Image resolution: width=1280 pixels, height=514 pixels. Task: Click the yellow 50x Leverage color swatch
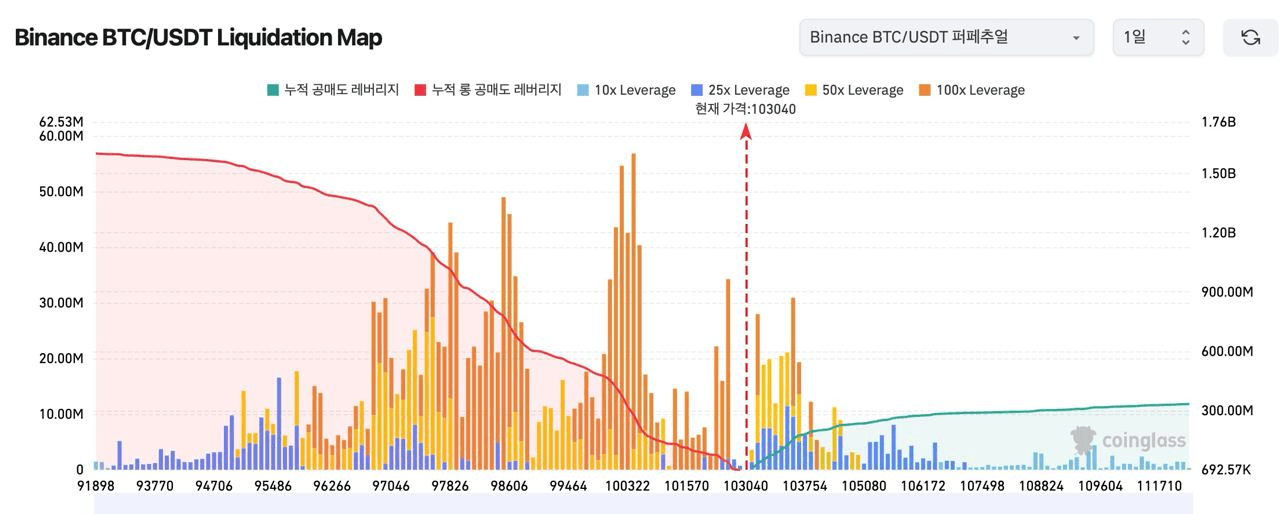point(811,90)
